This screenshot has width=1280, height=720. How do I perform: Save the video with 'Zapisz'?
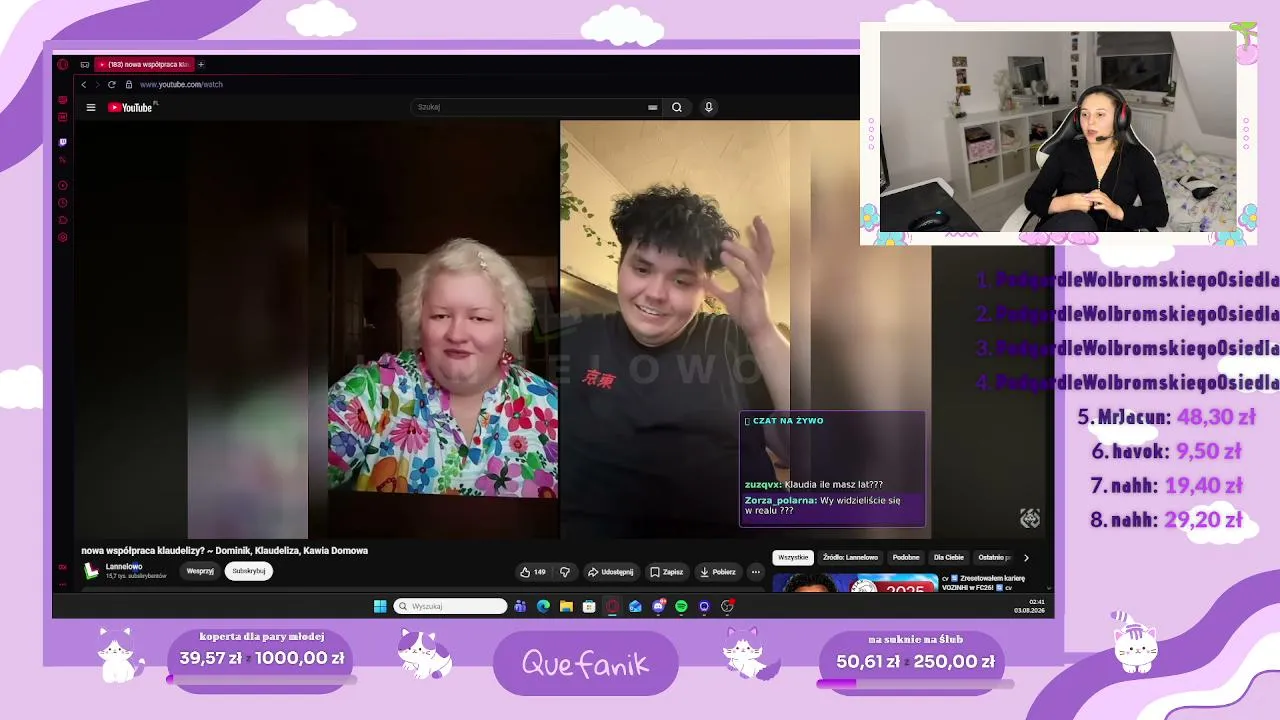(x=667, y=572)
